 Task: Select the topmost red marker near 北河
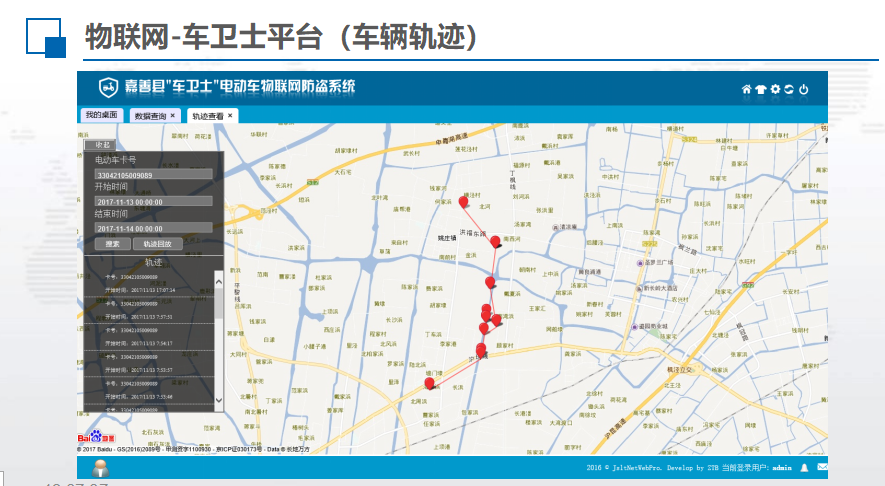[x=463, y=202]
